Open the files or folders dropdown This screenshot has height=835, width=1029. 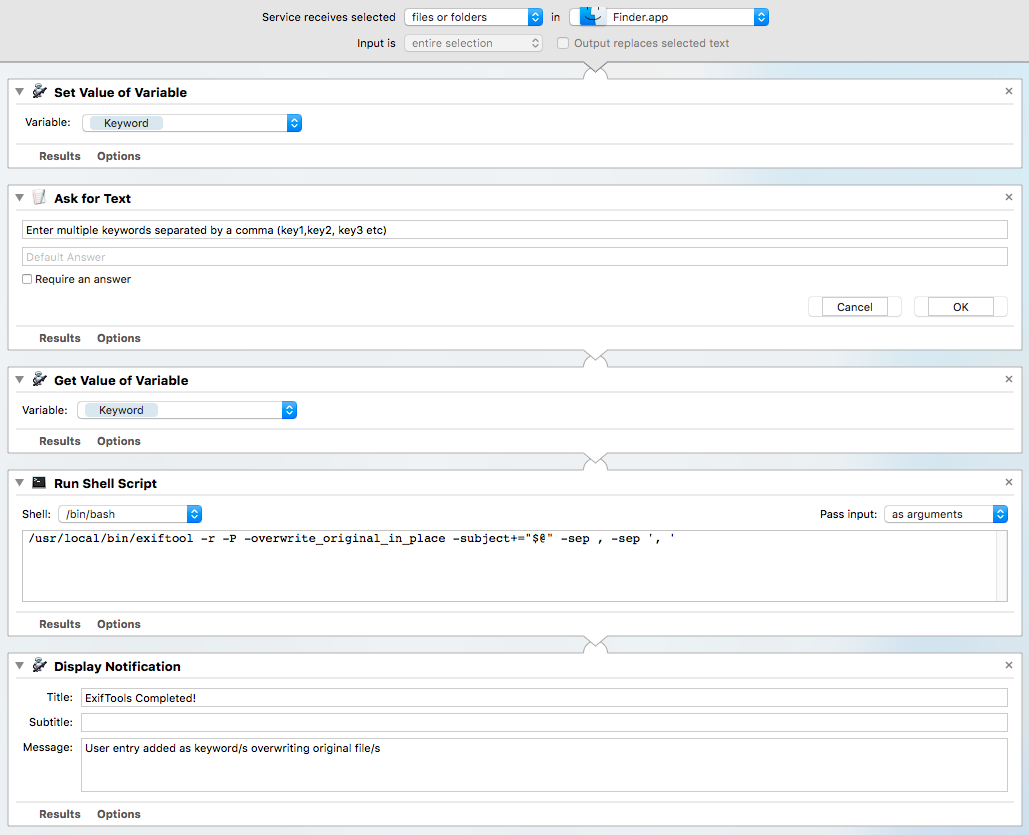473,17
